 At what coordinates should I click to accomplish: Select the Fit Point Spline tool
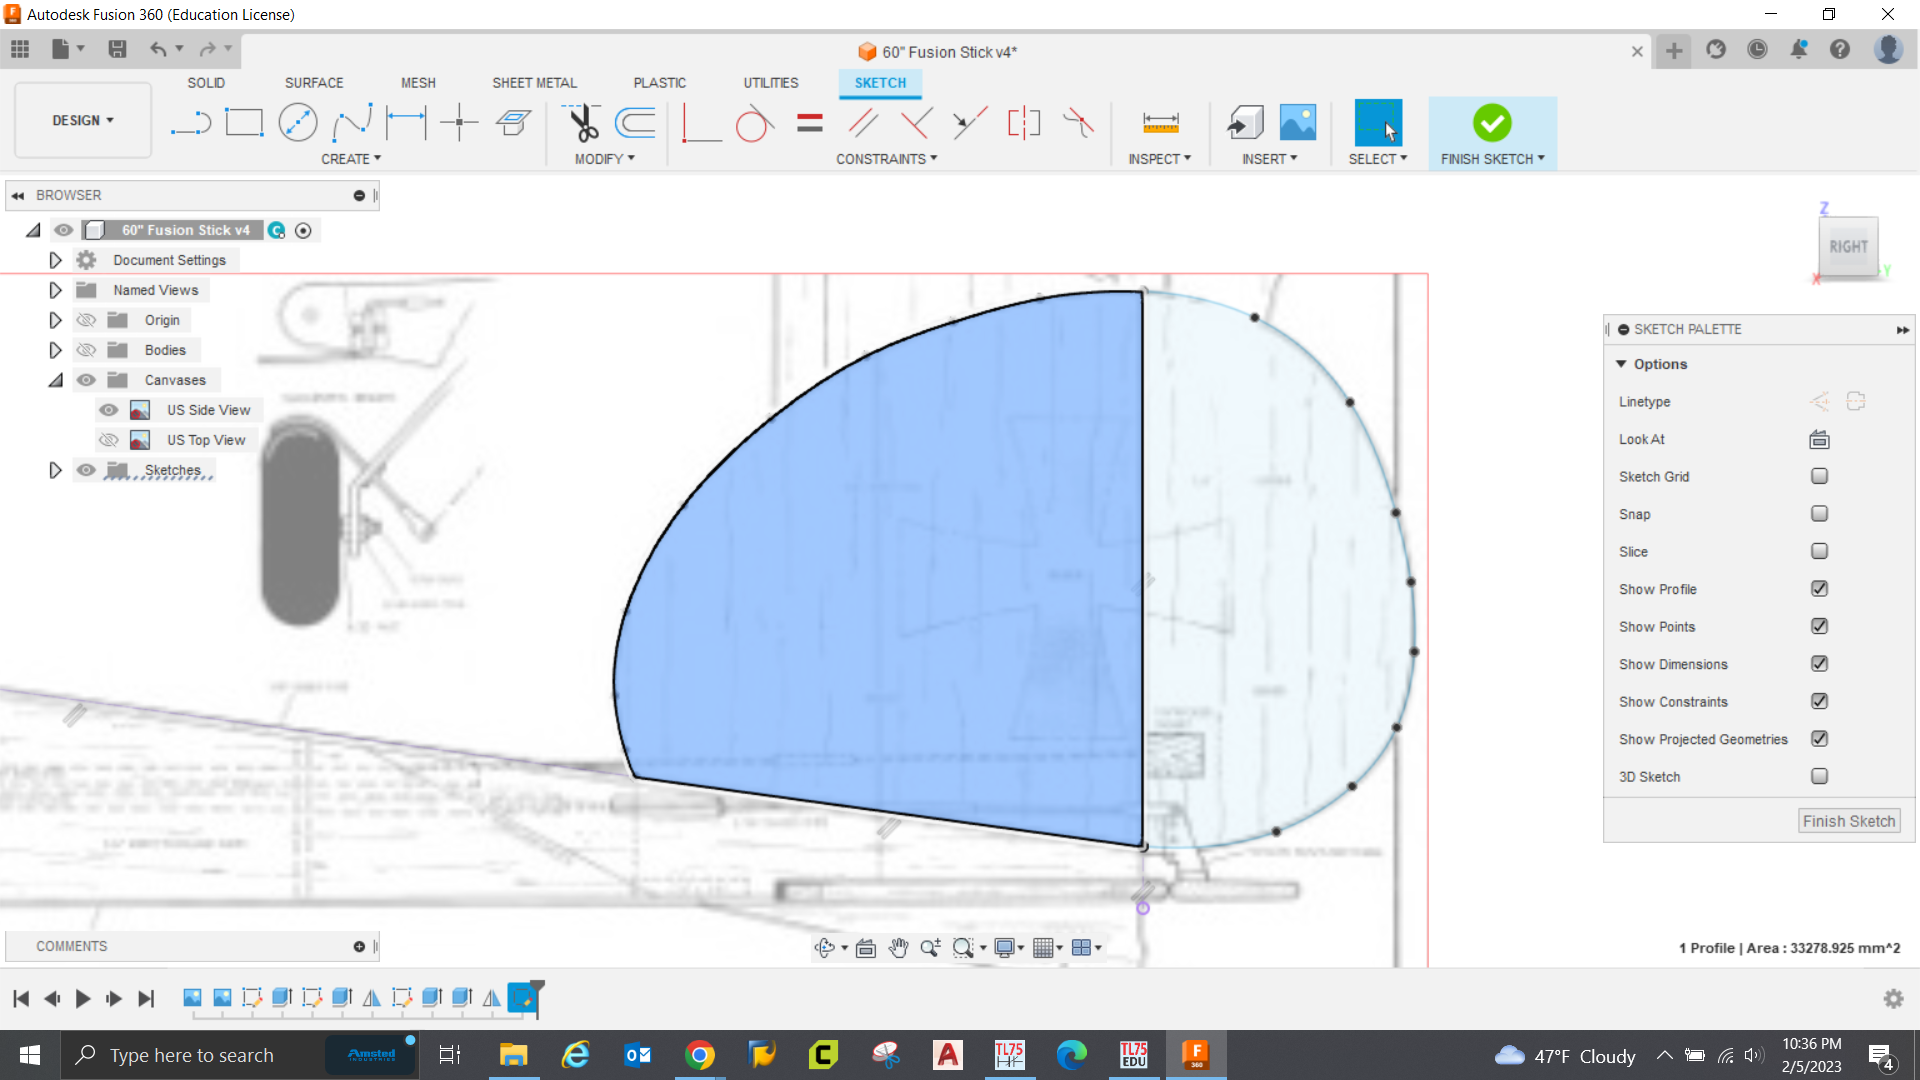(352, 123)
